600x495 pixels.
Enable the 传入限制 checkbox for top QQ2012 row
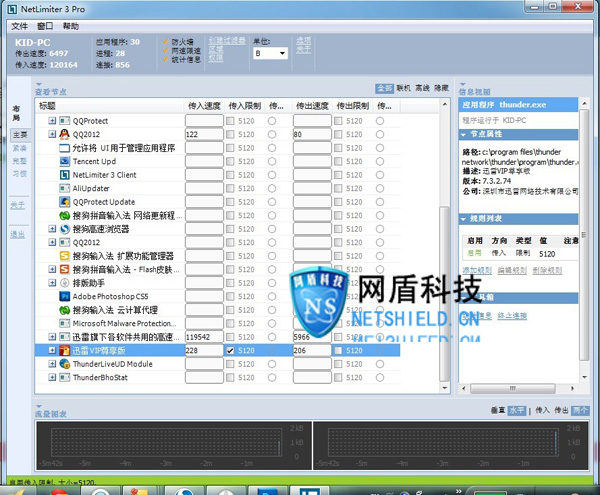coord(230,134)
